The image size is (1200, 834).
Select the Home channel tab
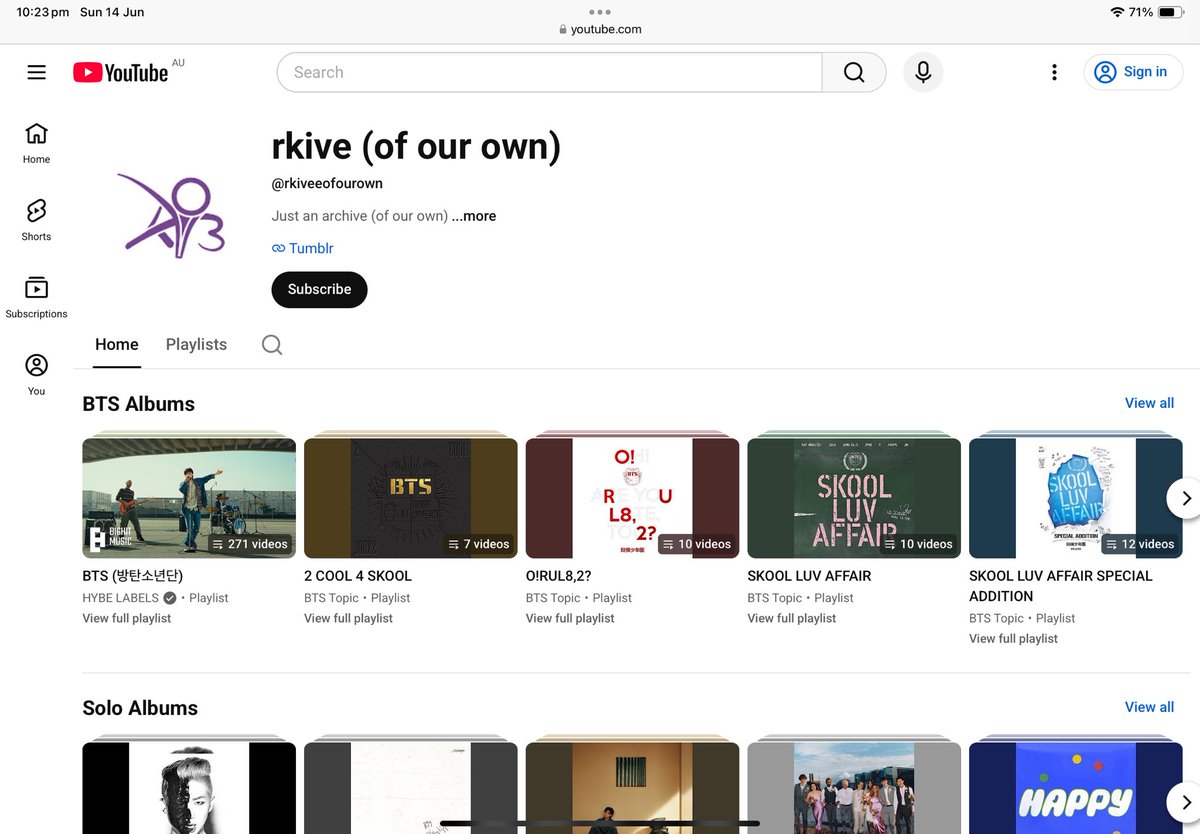[x=117, y=344]
